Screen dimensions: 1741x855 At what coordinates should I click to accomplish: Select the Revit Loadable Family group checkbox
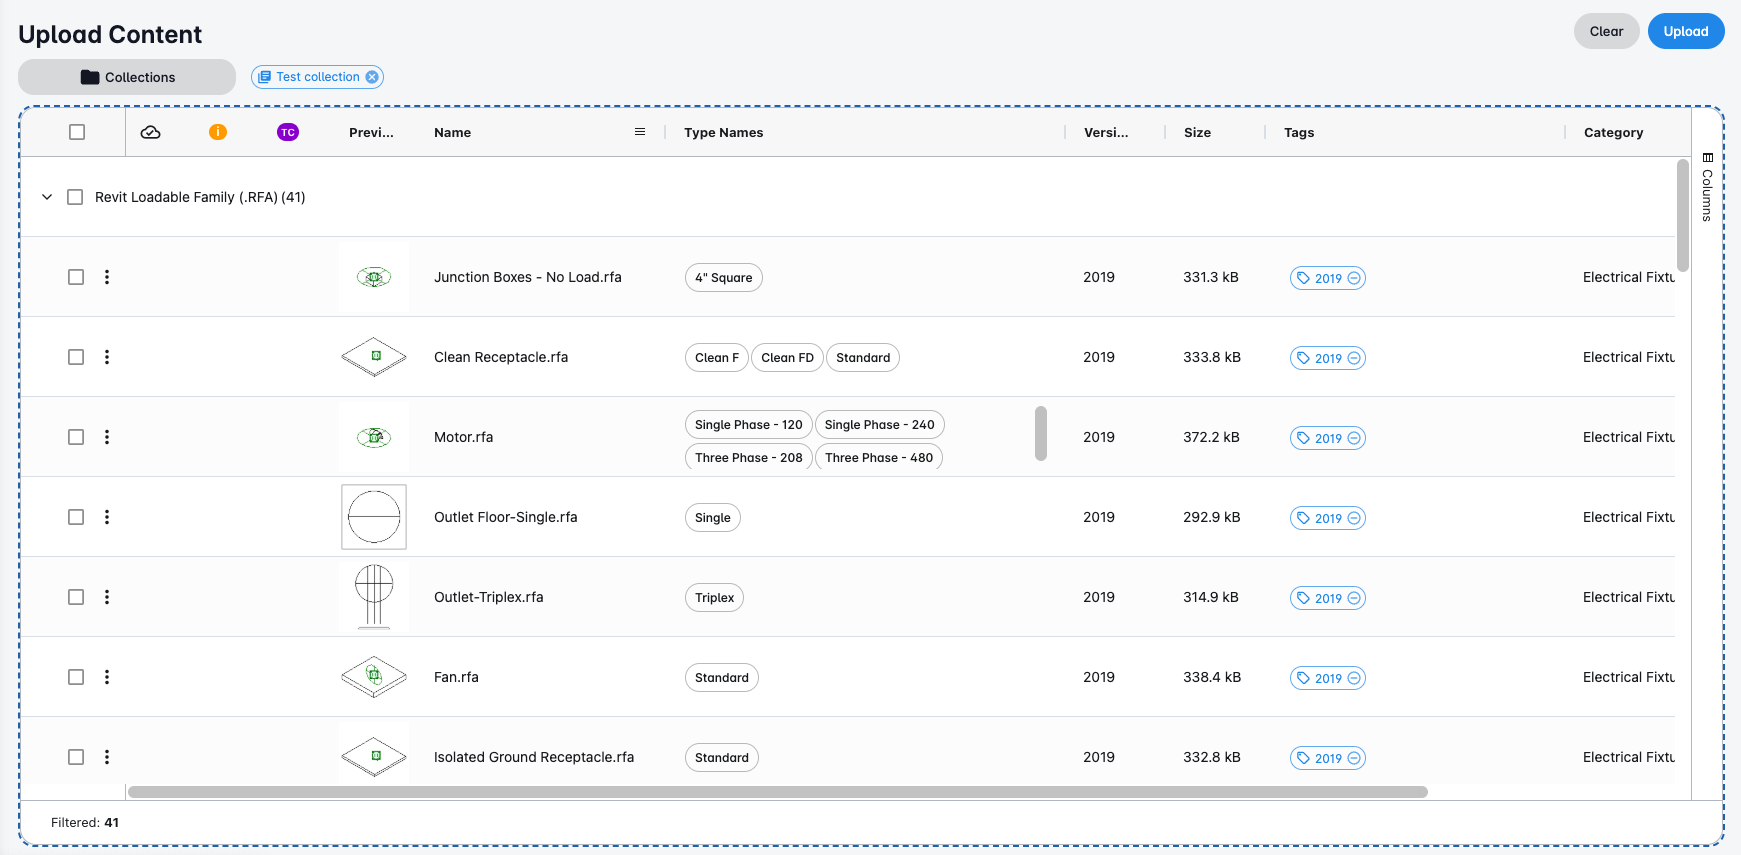pos(75,197)
